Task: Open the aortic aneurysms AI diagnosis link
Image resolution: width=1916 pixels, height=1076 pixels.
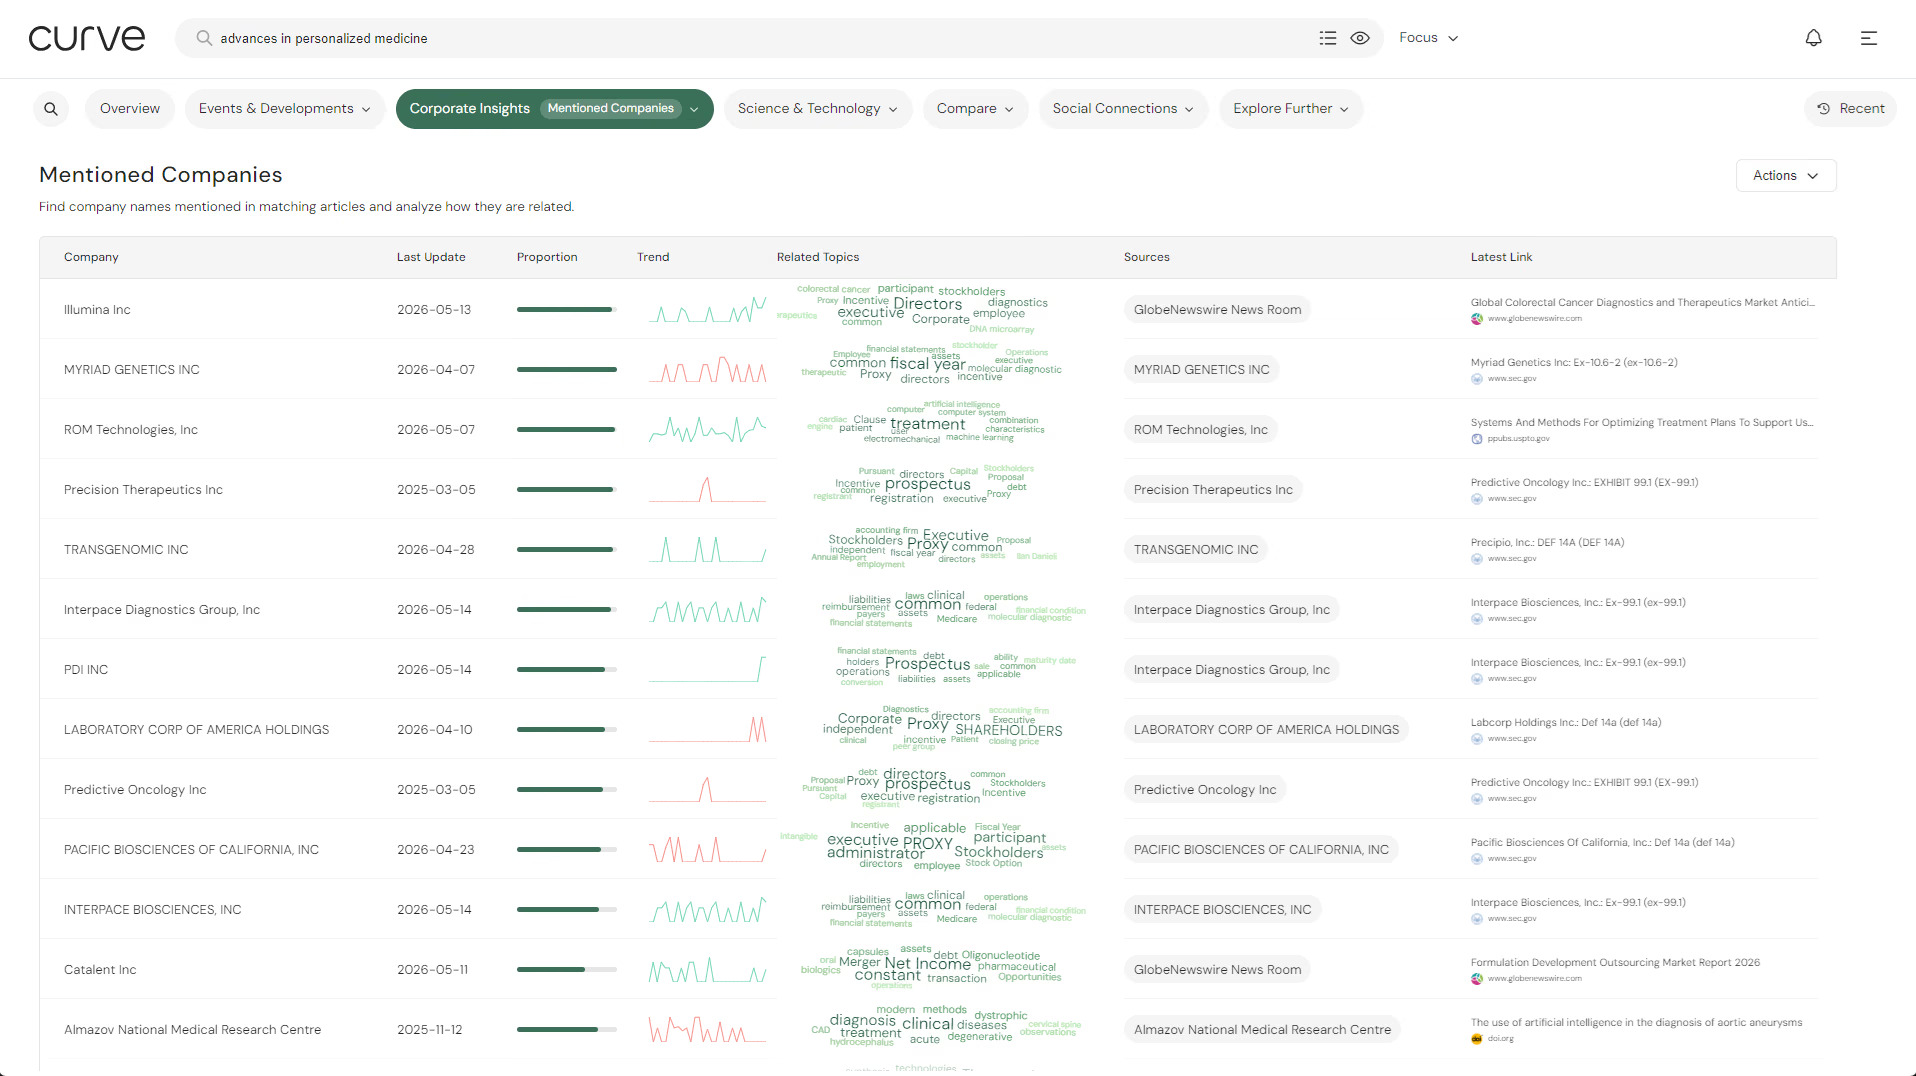Action: (1636, 1022)
